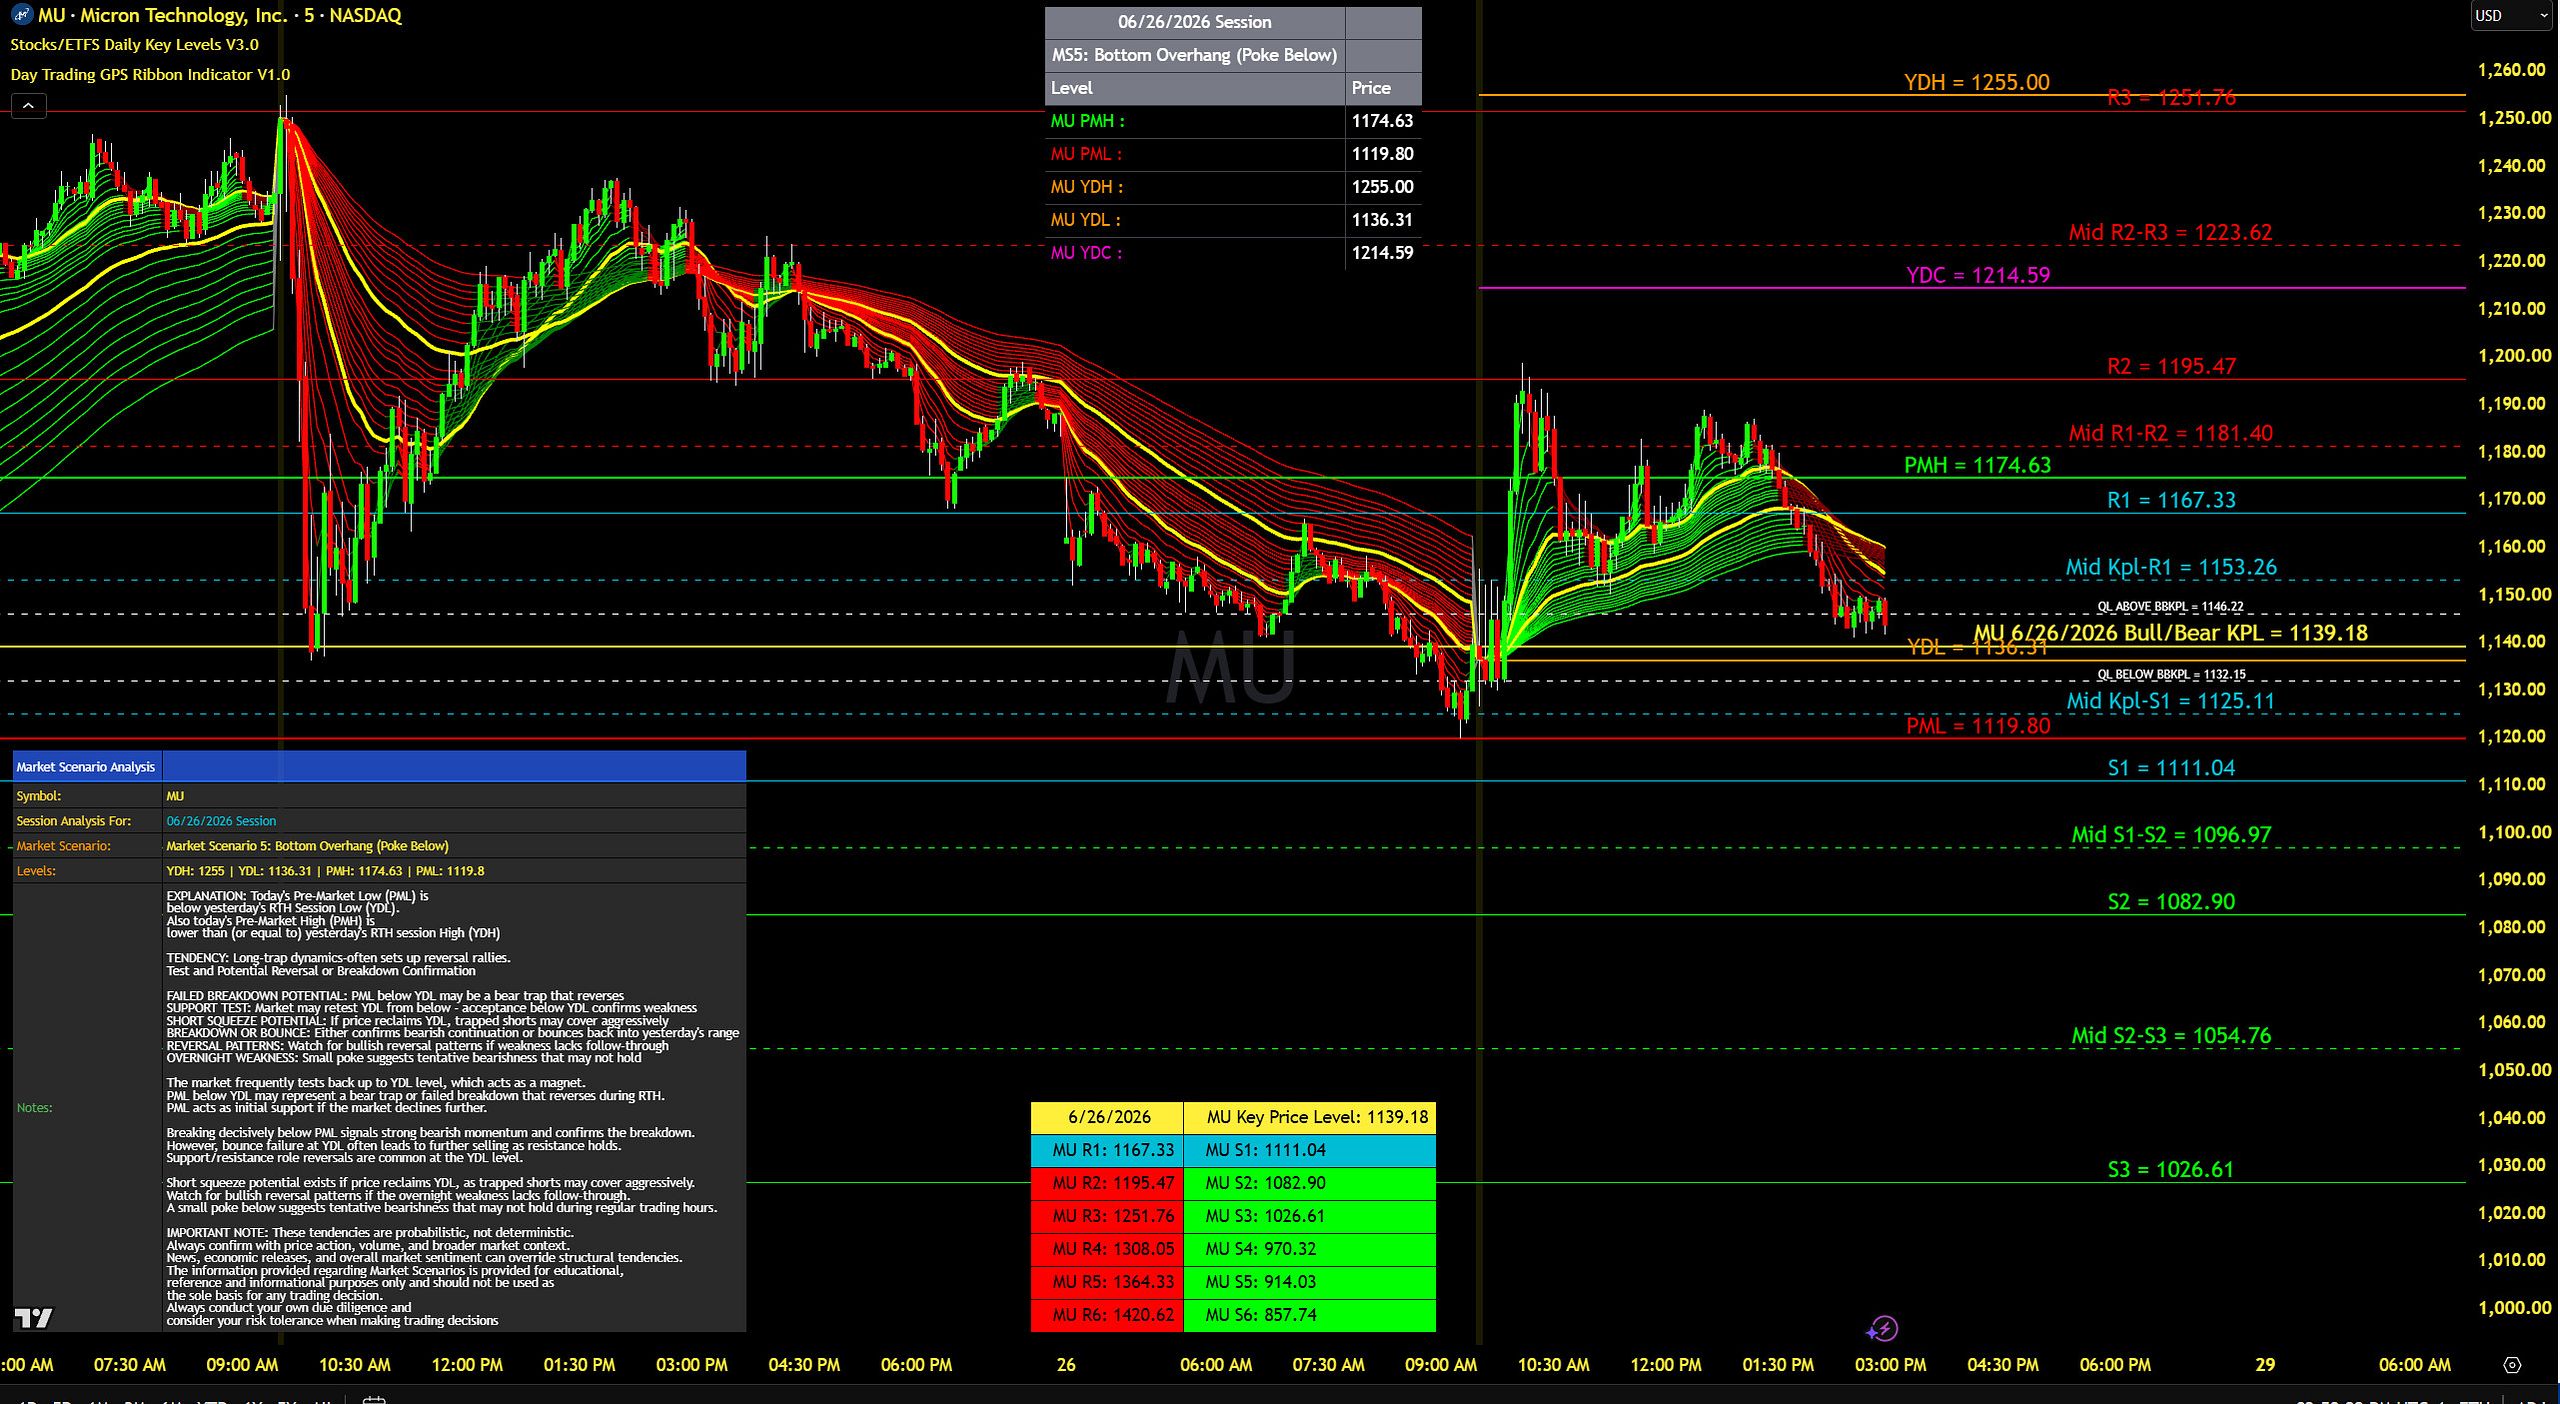Click the MU YDH : table row label

tap(1195, 187)
